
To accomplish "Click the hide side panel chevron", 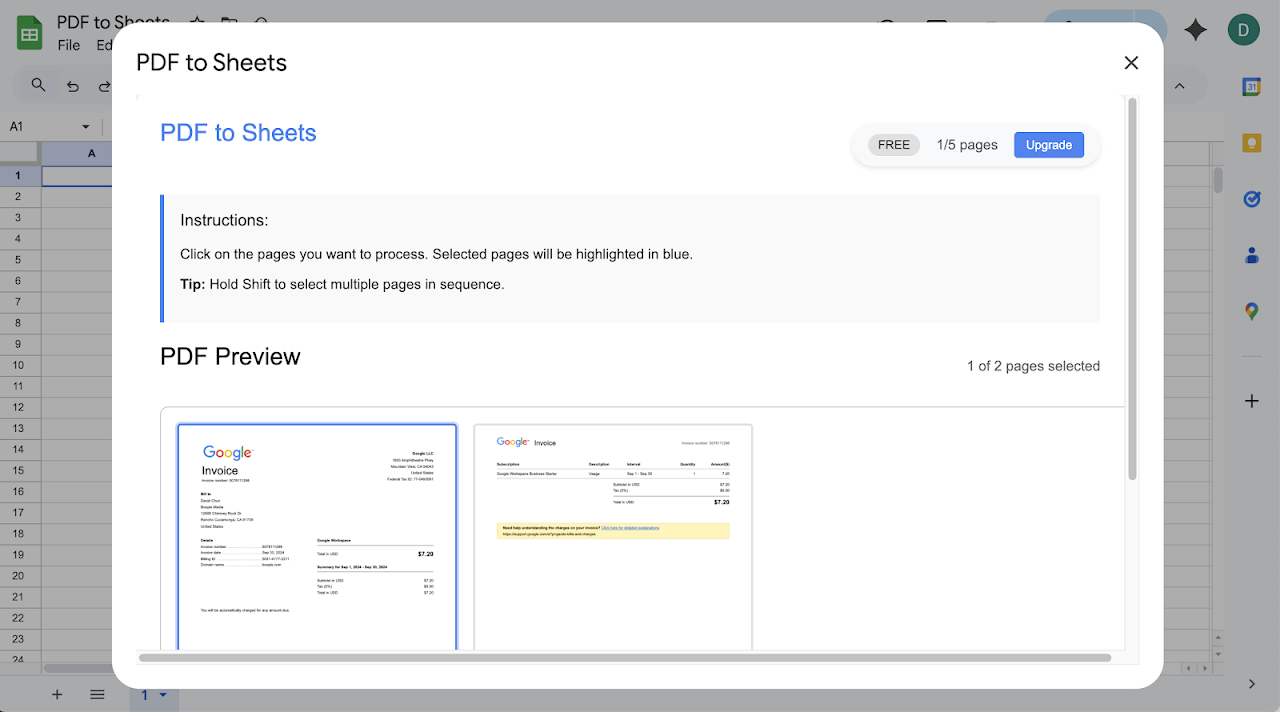I will [x=1251, y=684].
